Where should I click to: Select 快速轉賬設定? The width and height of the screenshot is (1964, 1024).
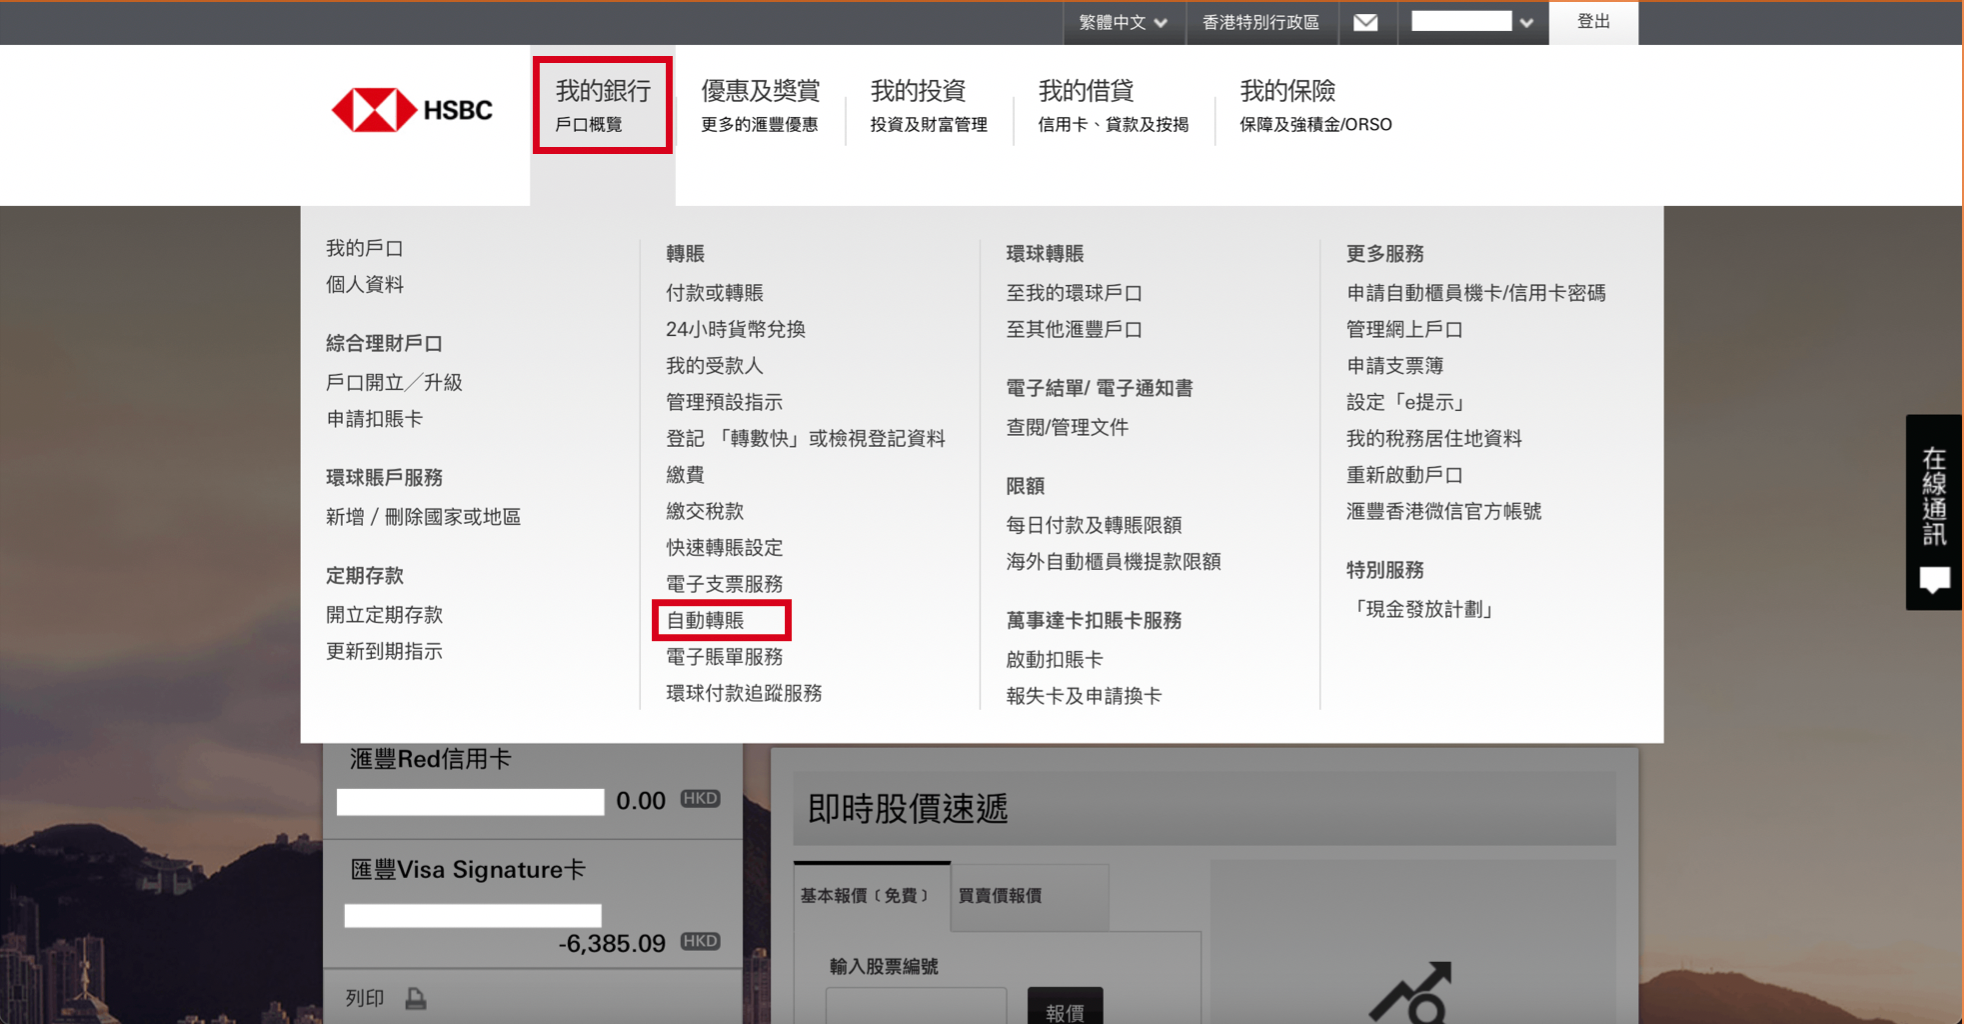724,548
